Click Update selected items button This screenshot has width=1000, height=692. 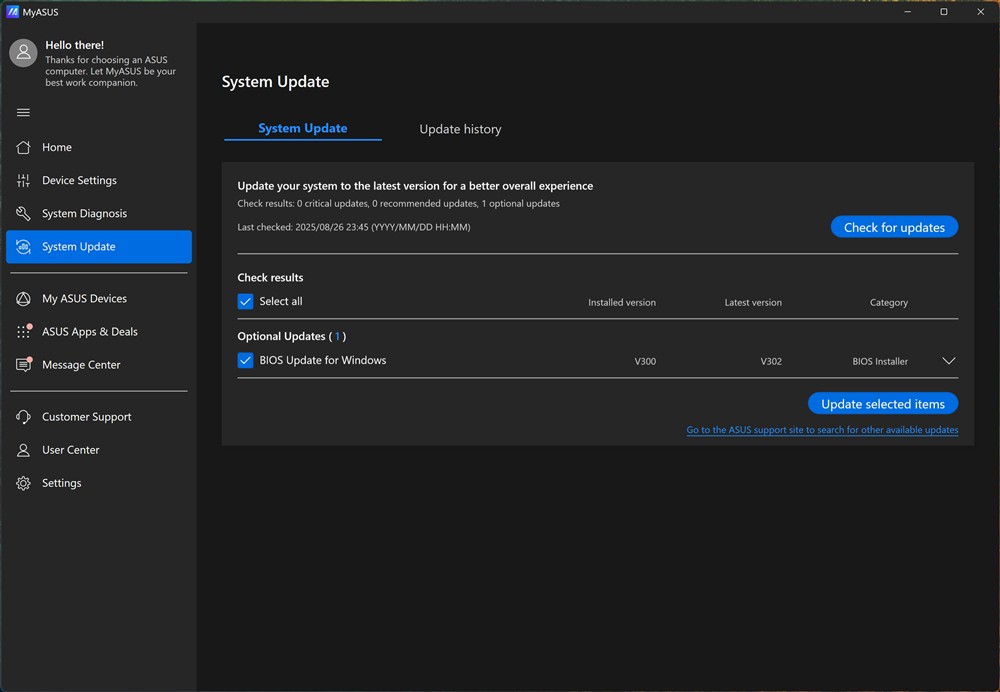tap(882, 404)
